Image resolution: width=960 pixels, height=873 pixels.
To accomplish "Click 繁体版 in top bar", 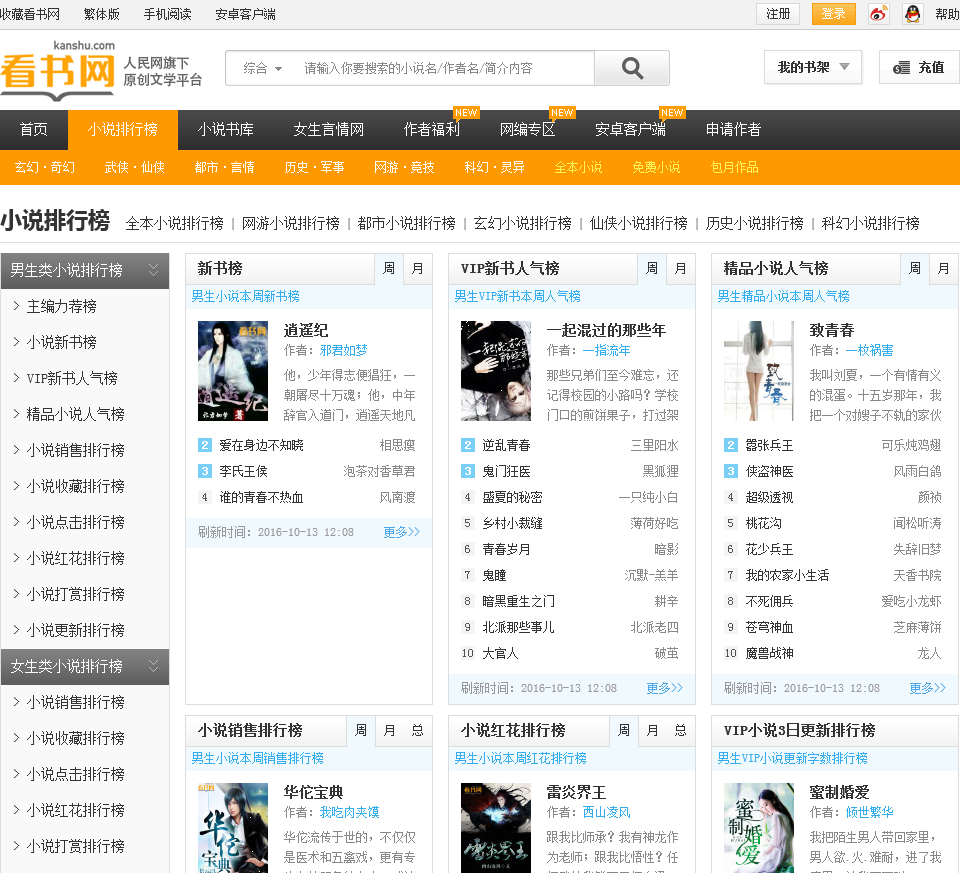I will [x=102, y=14].
